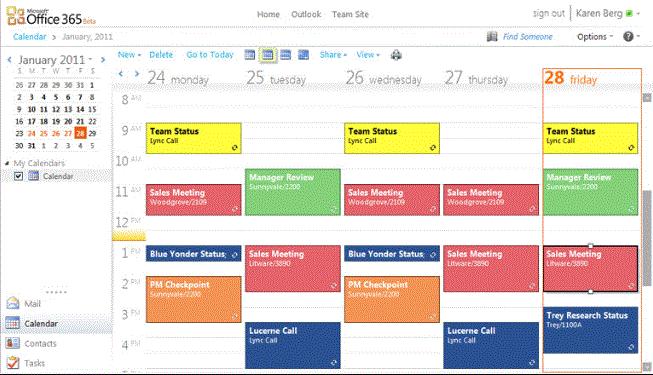Viewport: 653px width, 375px height.
Task: Open the New dropdown menu
Action: click(x=129, y=55)
